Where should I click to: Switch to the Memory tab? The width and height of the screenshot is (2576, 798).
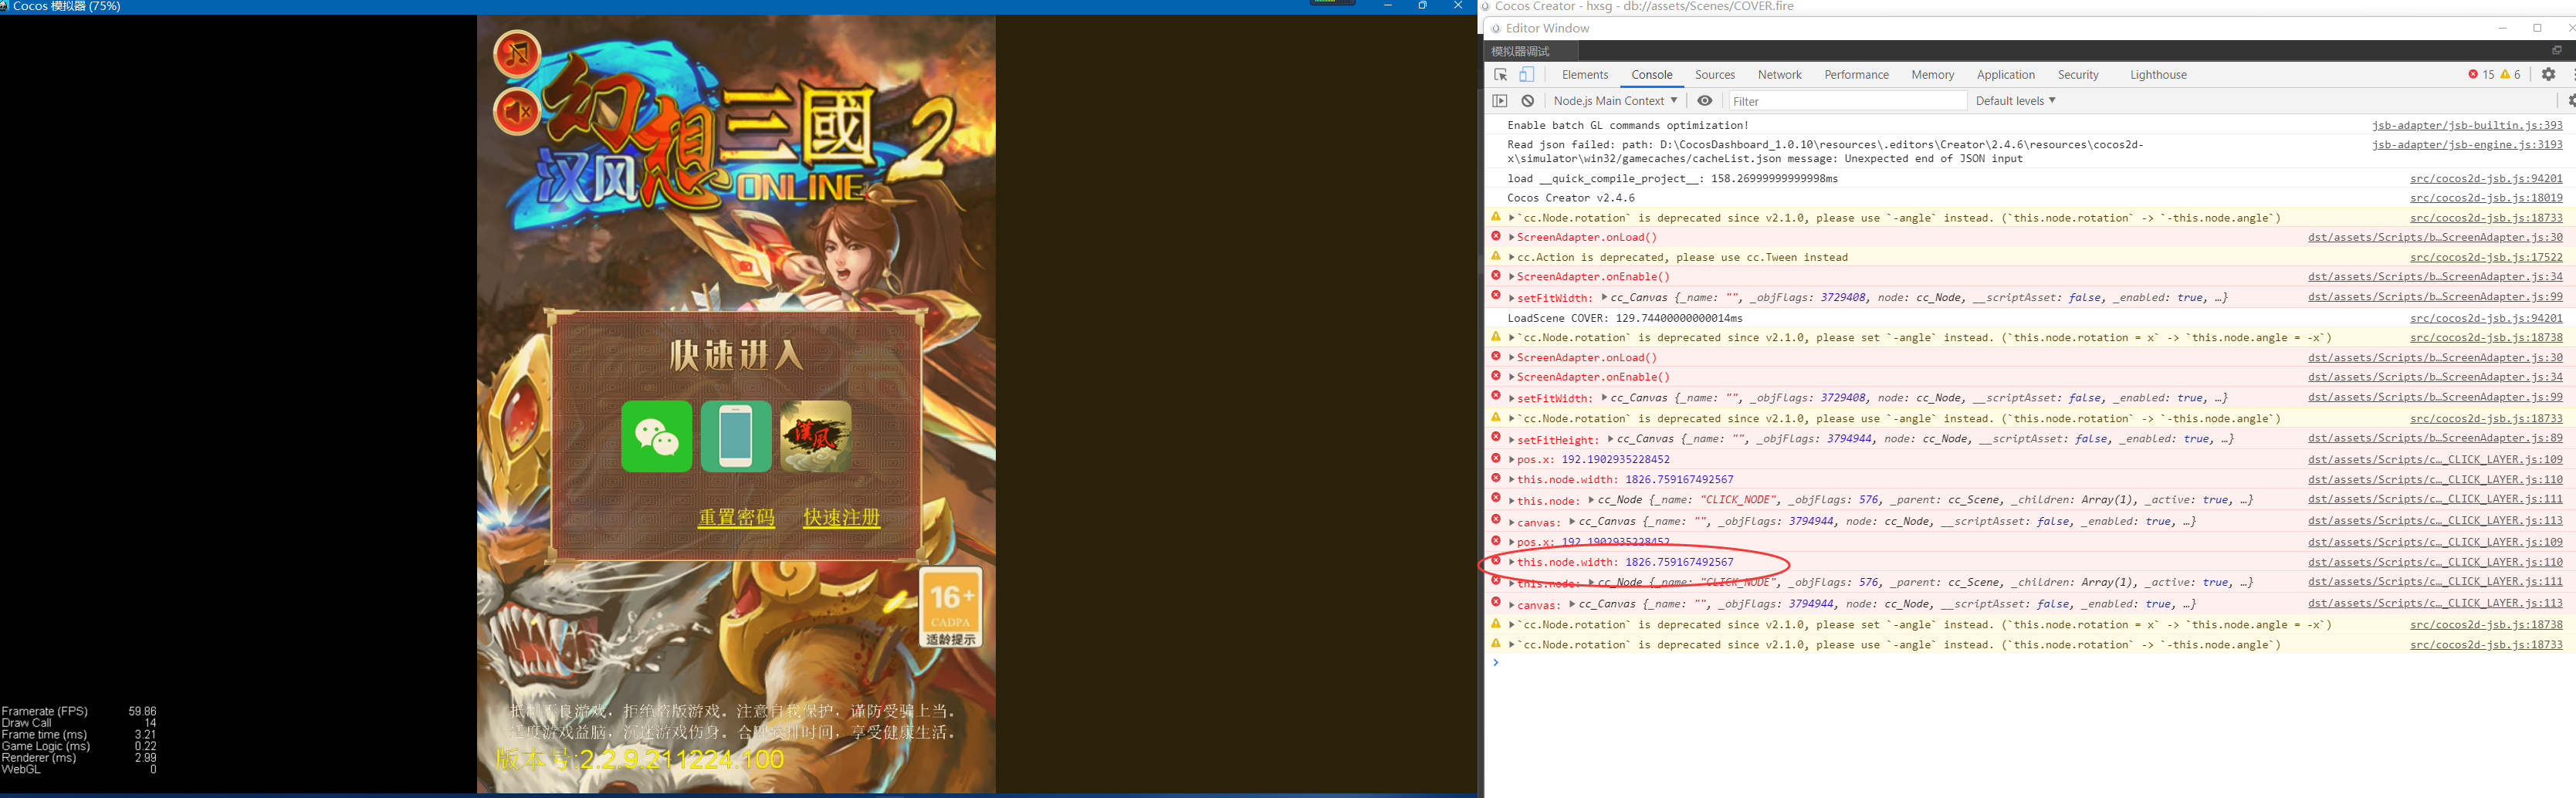click(x=1933, y=75)
